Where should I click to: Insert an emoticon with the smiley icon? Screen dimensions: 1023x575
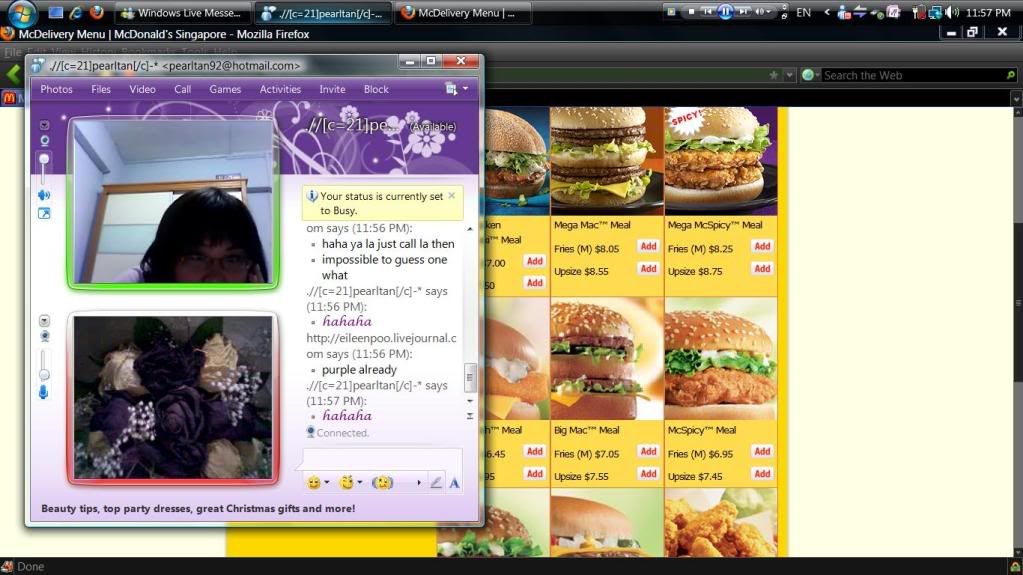coord(314,482)
